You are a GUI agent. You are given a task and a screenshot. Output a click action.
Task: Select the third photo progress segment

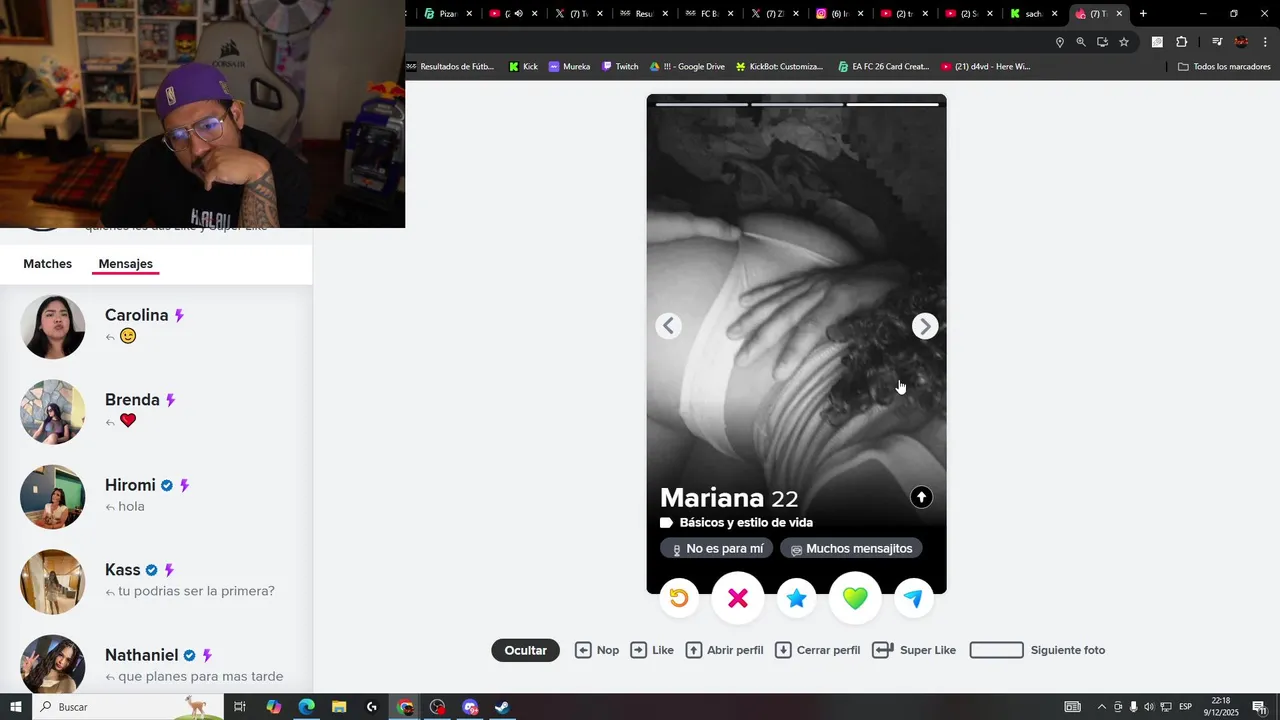point(892,104)
